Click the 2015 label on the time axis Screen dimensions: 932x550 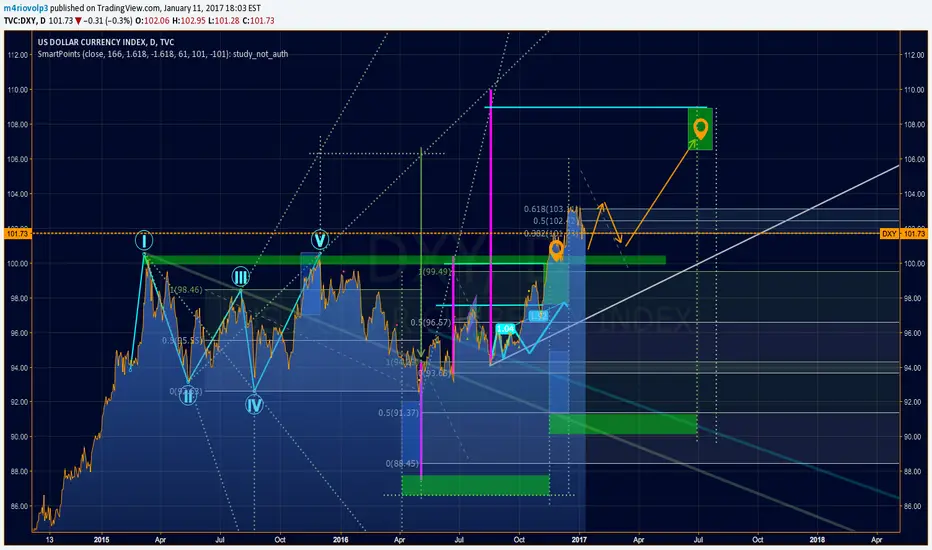(102, 540)
